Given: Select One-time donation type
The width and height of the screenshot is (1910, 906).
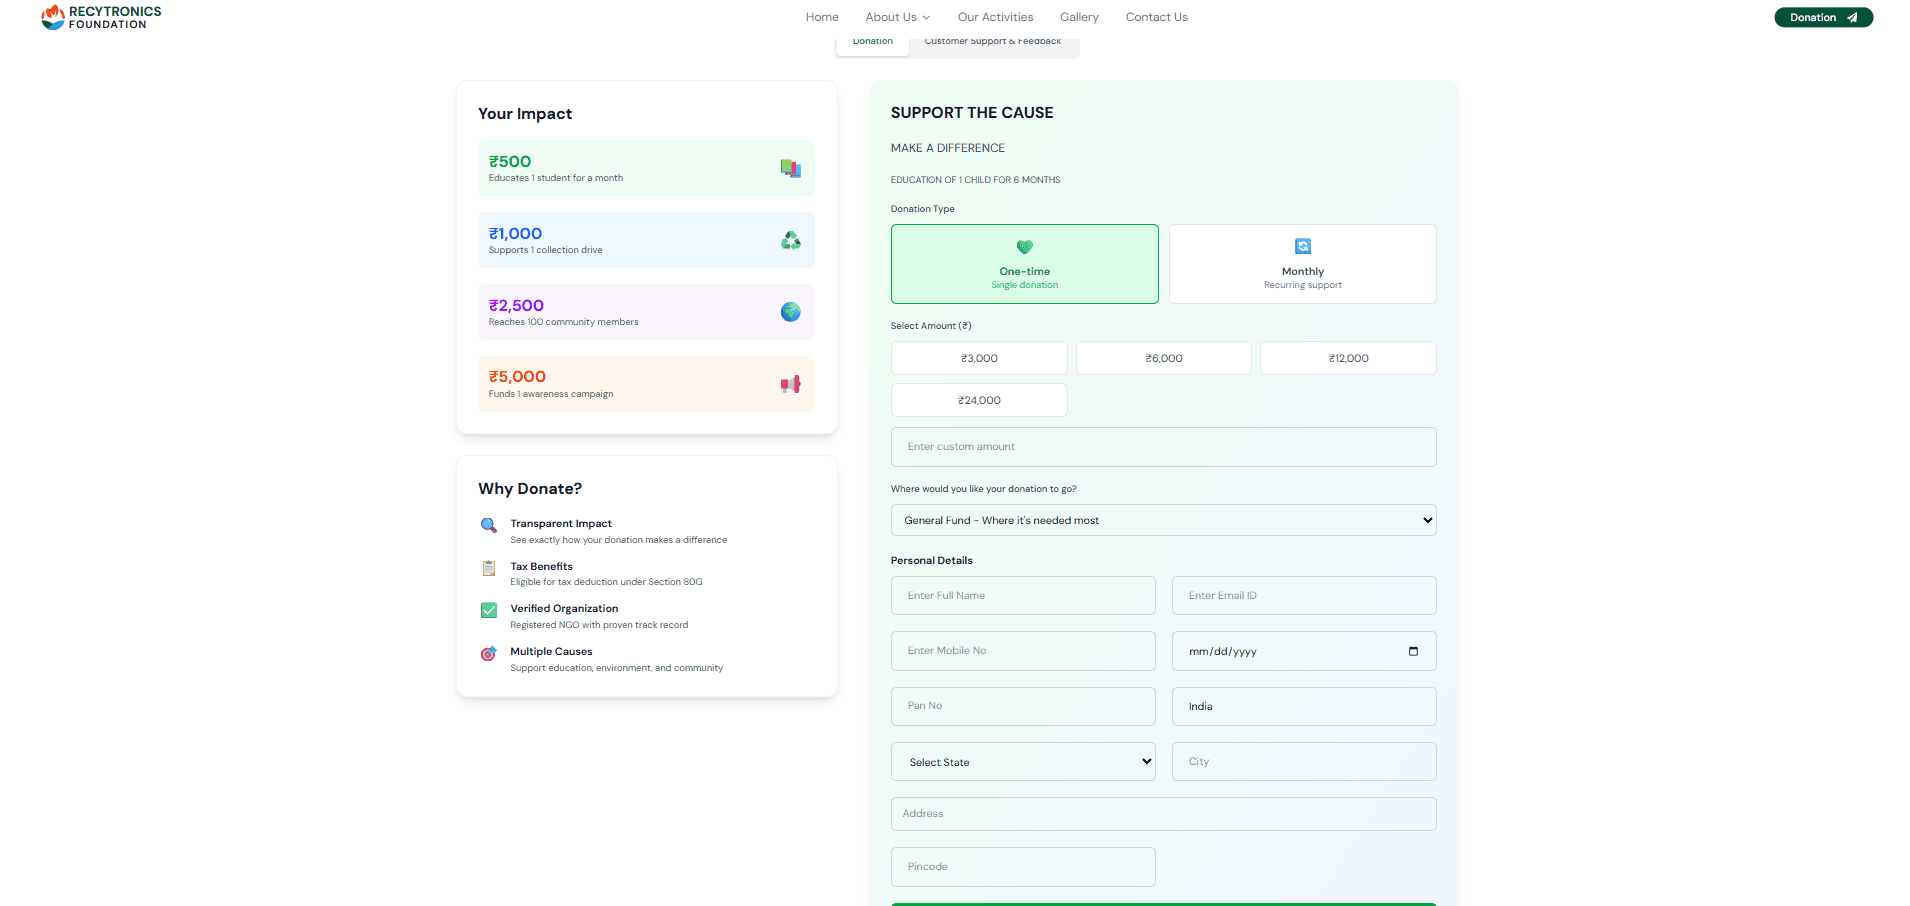Looking at the screenshot, I should pos(1024,264).
